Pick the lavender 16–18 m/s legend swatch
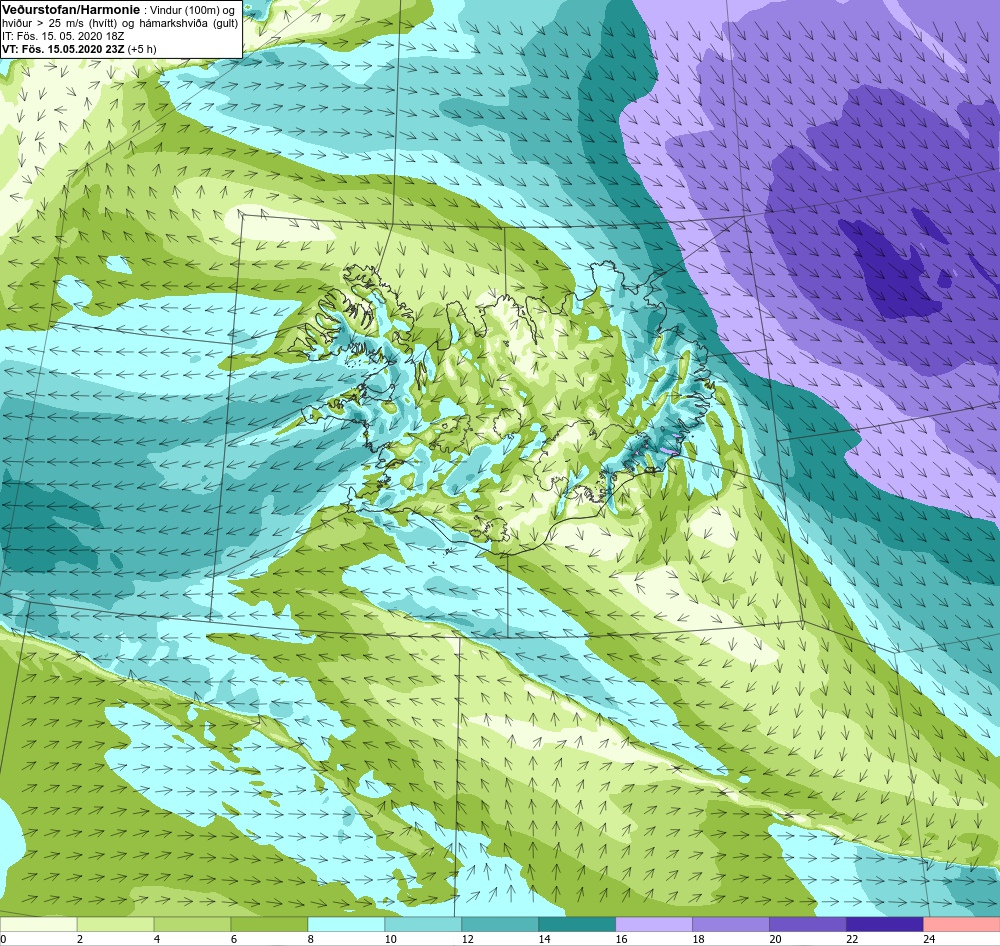The height and width of the screenshot is (946, 1000). 654,924
